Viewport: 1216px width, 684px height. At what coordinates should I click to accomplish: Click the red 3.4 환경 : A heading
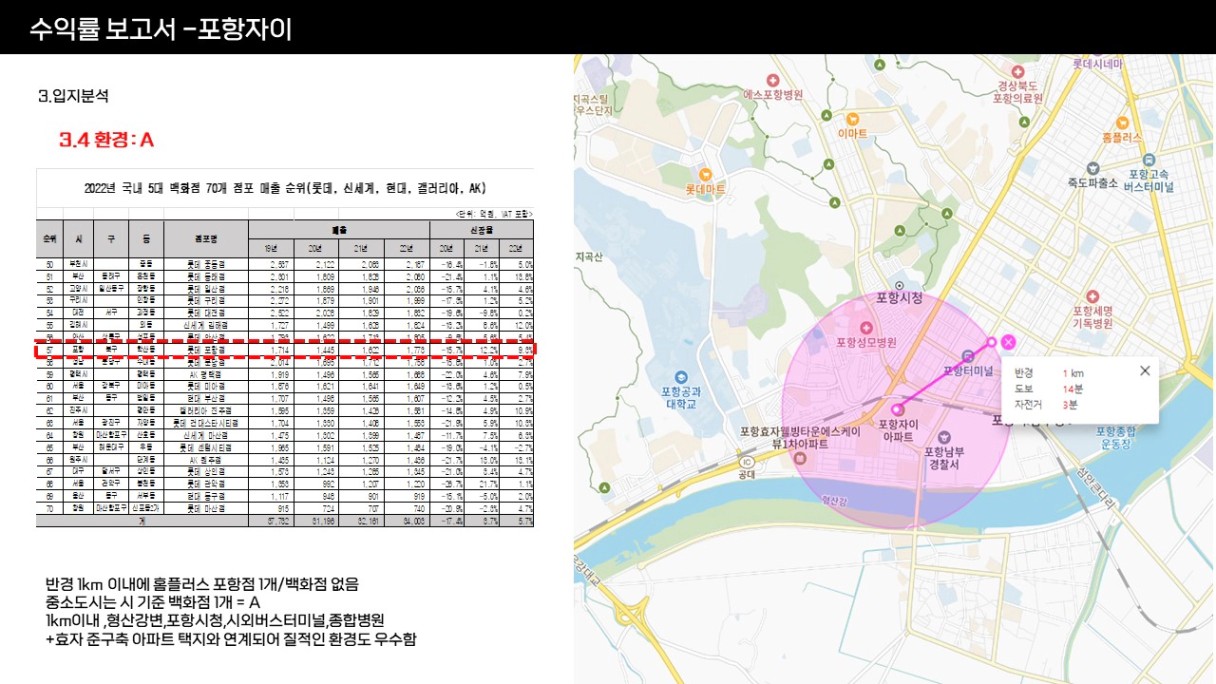click(106, 140)
